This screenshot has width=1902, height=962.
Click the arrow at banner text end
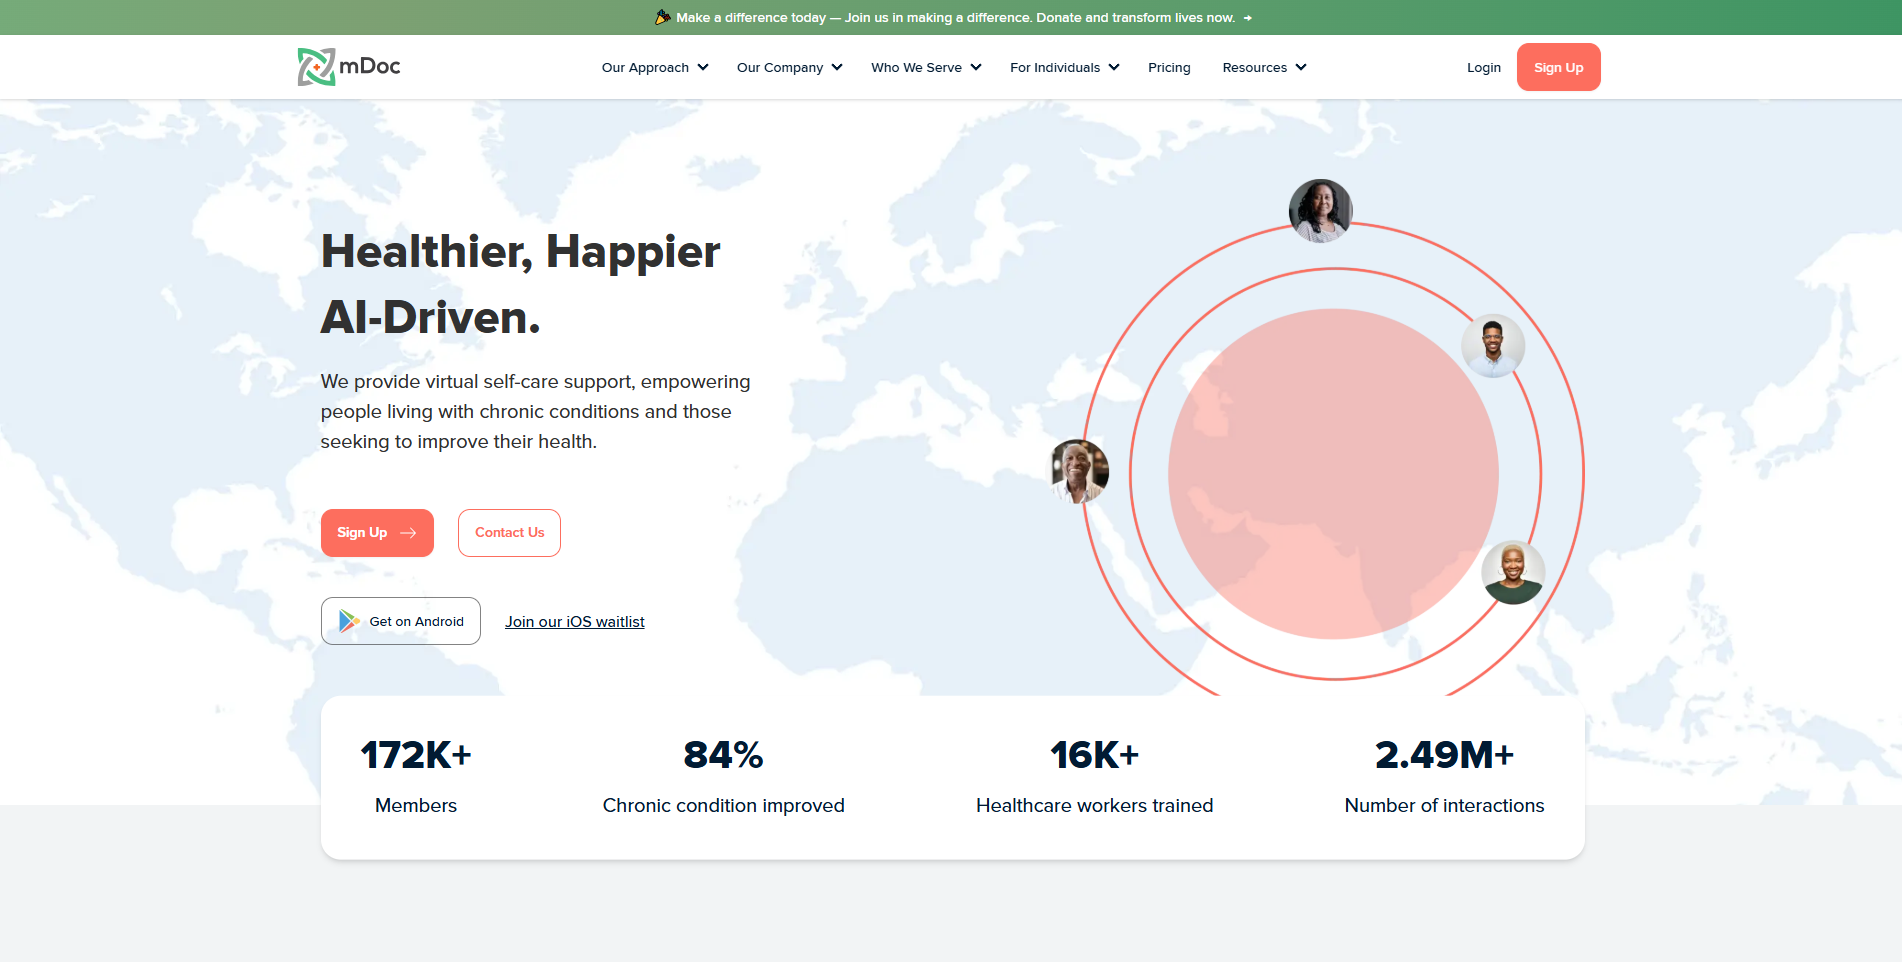[x=1247, y=18]
